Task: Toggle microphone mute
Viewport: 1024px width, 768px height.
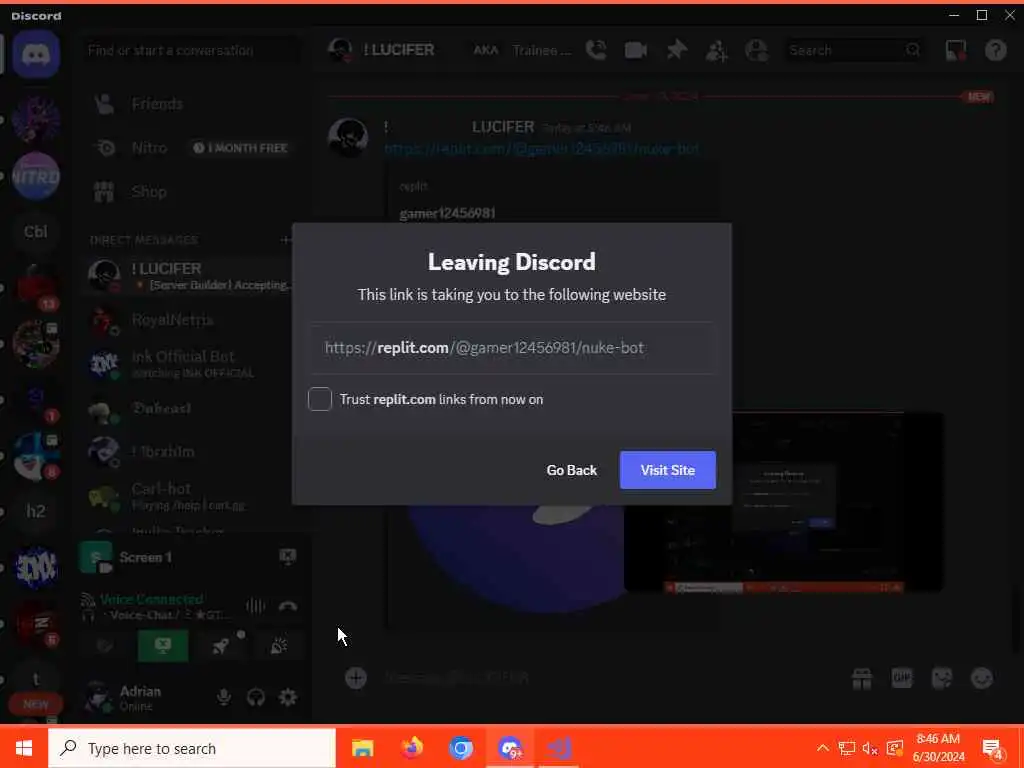Action: pos(224,697)
